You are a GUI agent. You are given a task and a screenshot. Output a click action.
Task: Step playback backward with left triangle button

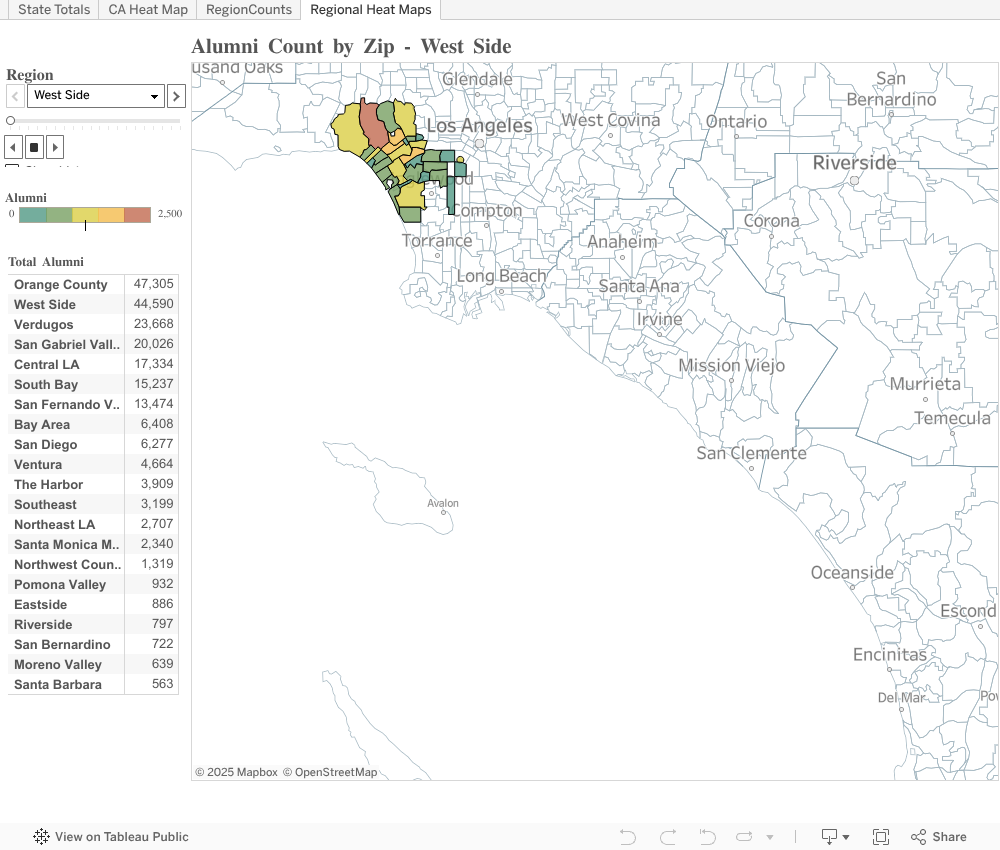coord(13,147)
